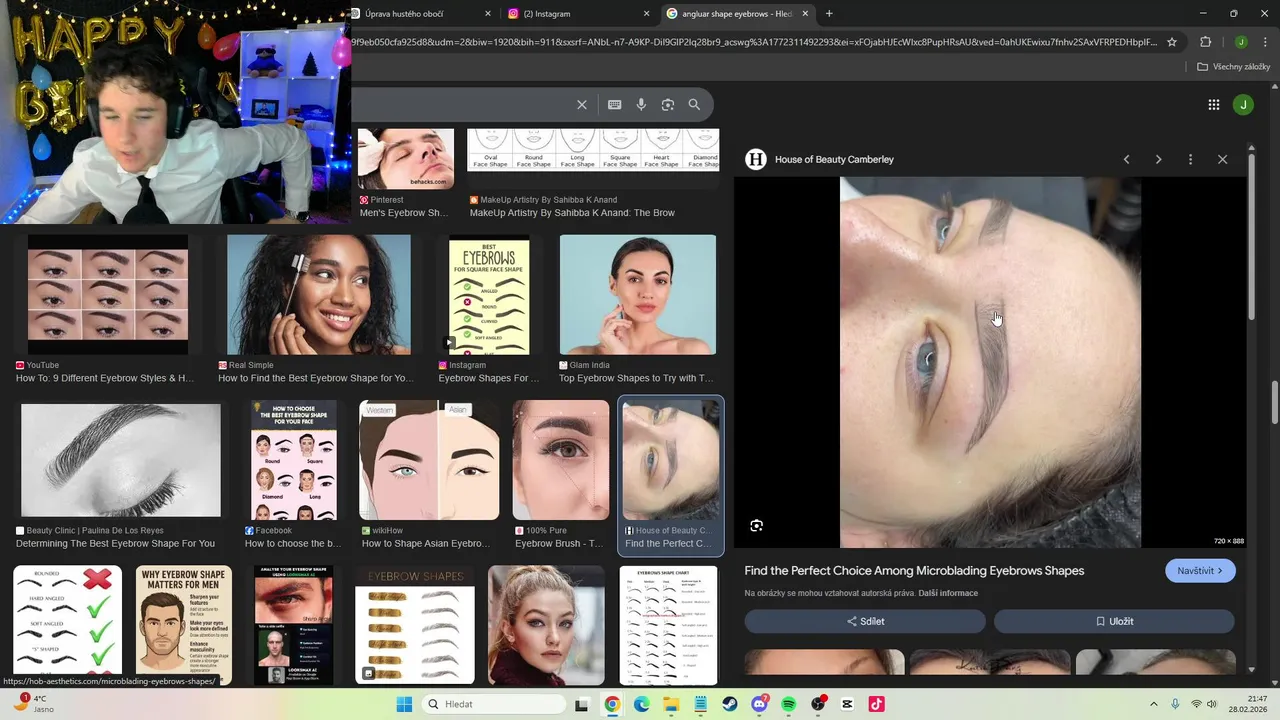Open the Find the Perfect Choice title link
Screen dimensions: 1280x720
tap(914, 571)
